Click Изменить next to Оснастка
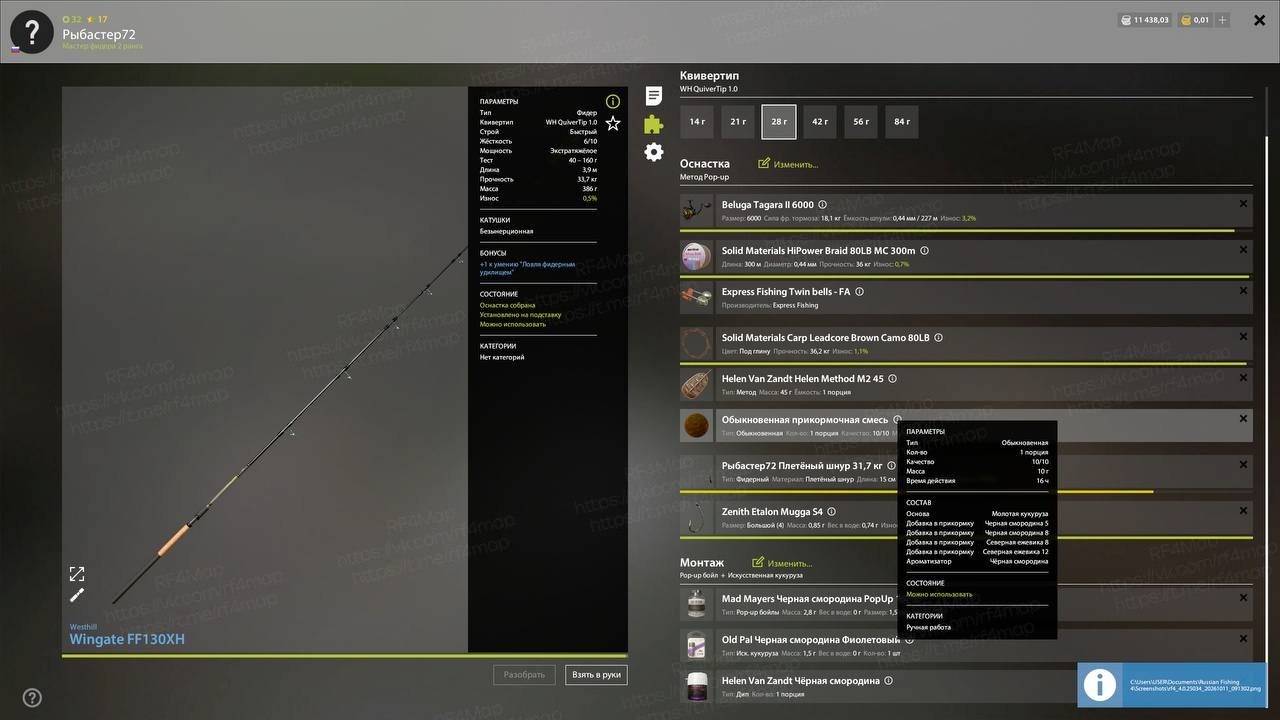This screenshot has width=1280, height=720. pyautogui.click(x=789, y=164)
